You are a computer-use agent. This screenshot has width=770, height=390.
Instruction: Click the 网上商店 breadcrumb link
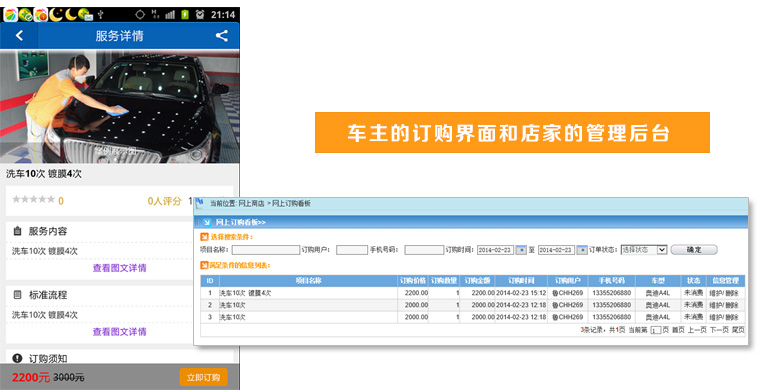(251, 203)
